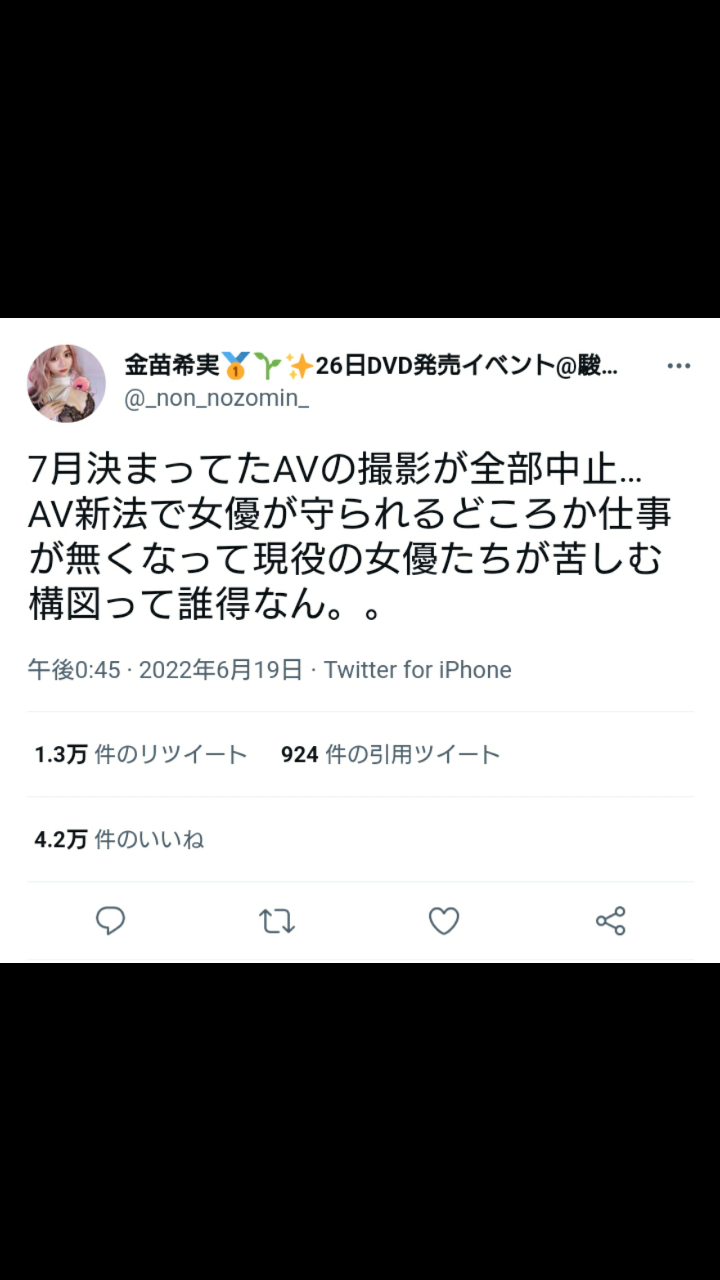View the 4.2万 件のいいね list
720x1280 pixels.
(119, 840)
